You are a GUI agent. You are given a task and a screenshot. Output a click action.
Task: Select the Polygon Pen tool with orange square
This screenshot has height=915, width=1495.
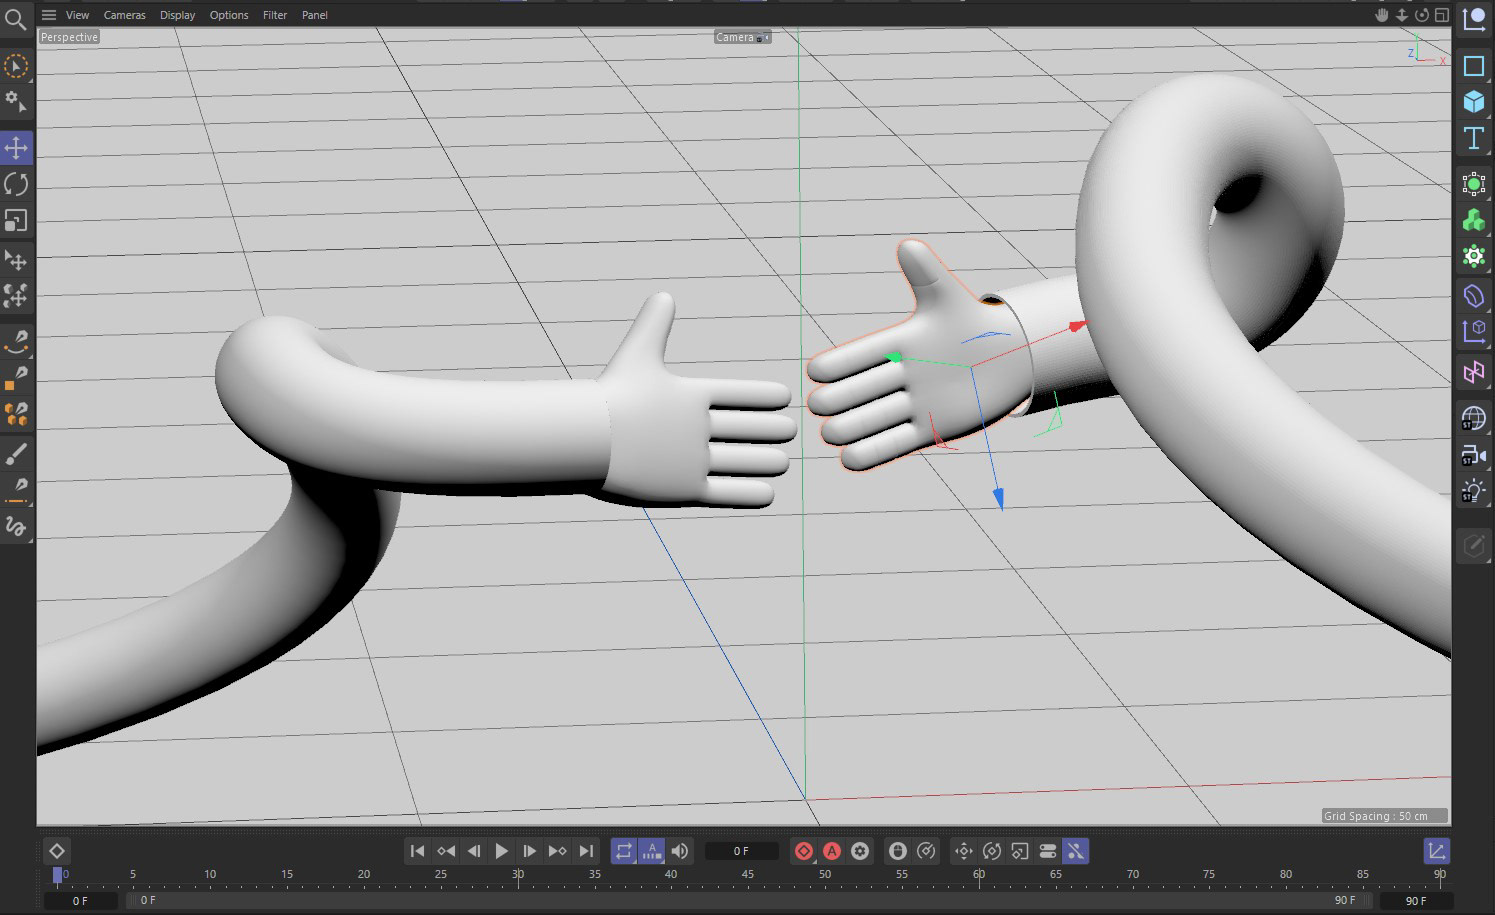[x=16, y=378]
